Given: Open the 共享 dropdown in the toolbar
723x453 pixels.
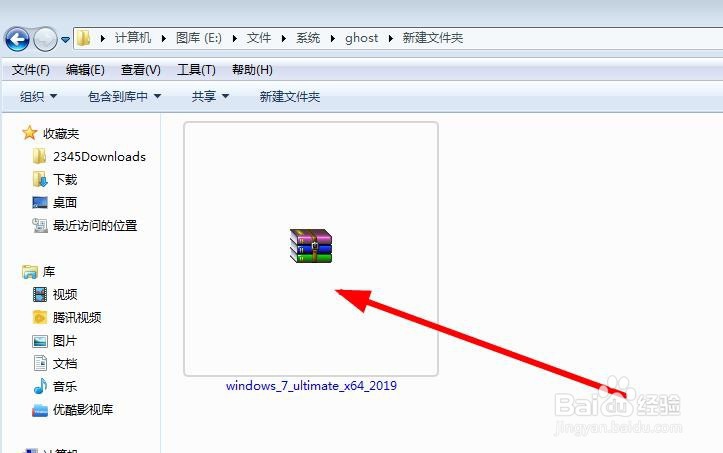Looking at the screenshot, I should [210, 96].
